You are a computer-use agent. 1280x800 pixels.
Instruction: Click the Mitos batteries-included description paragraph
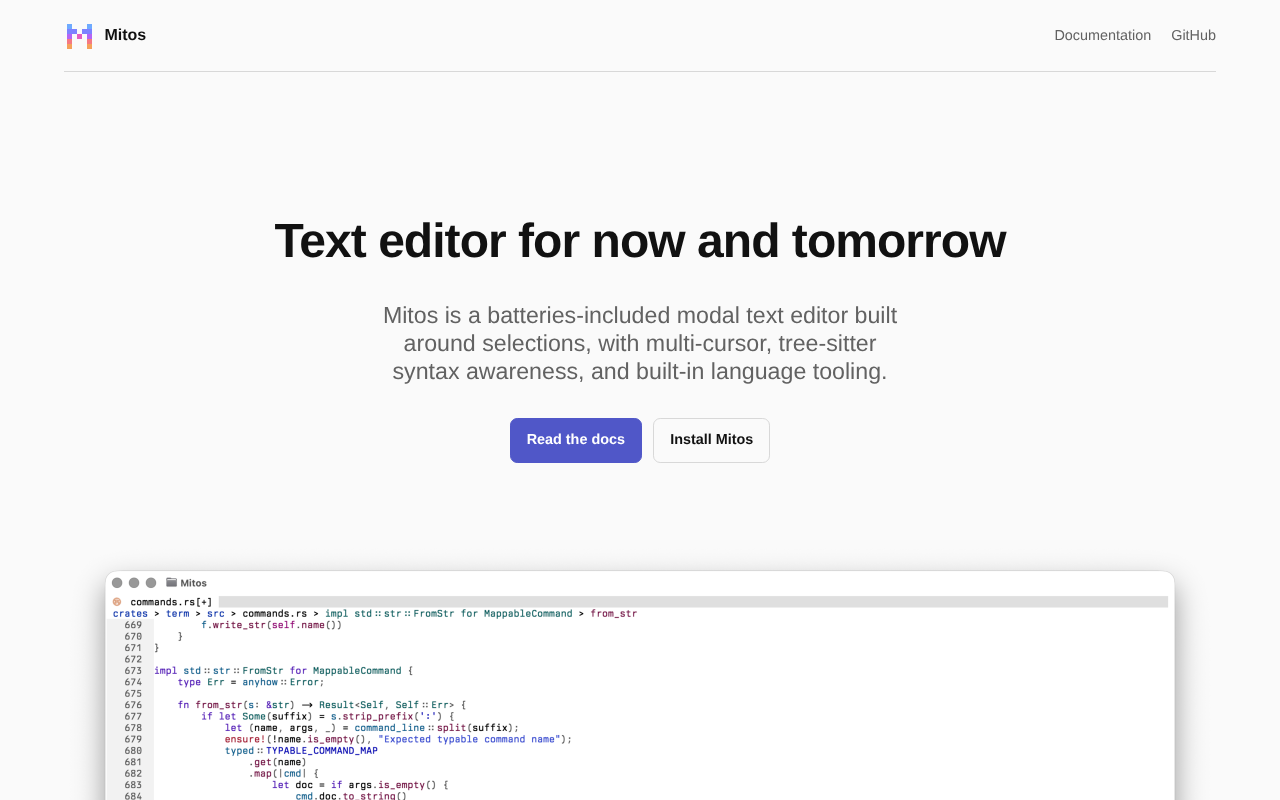(x=640, y=344)
